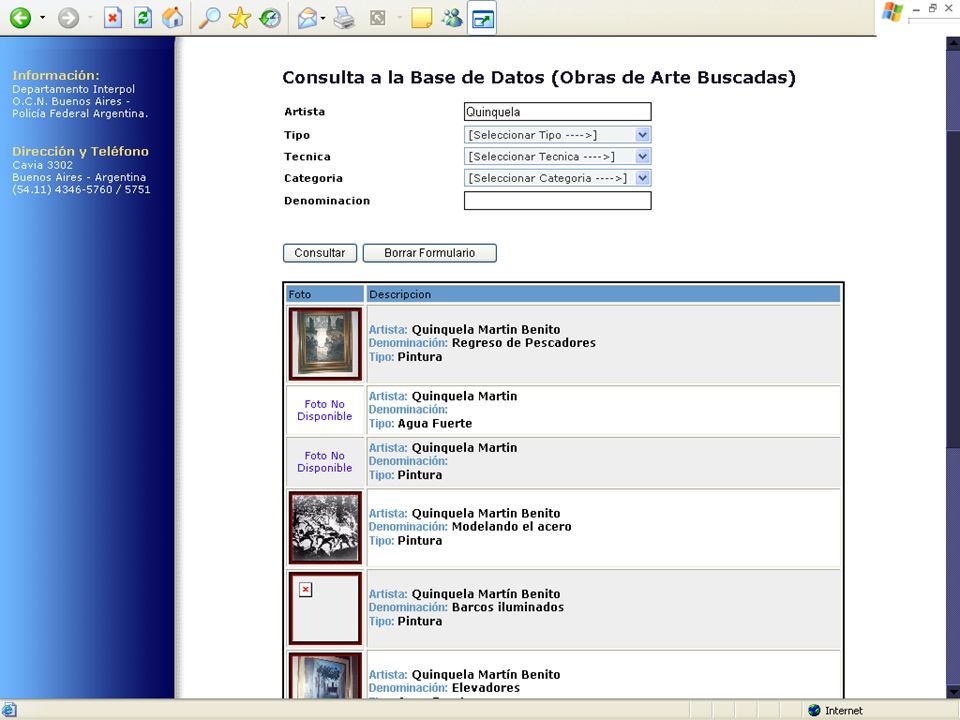Open the Seleccionar Tipo dropdown
This screenshot has height=720, width=960.
(x=557, y=135)
